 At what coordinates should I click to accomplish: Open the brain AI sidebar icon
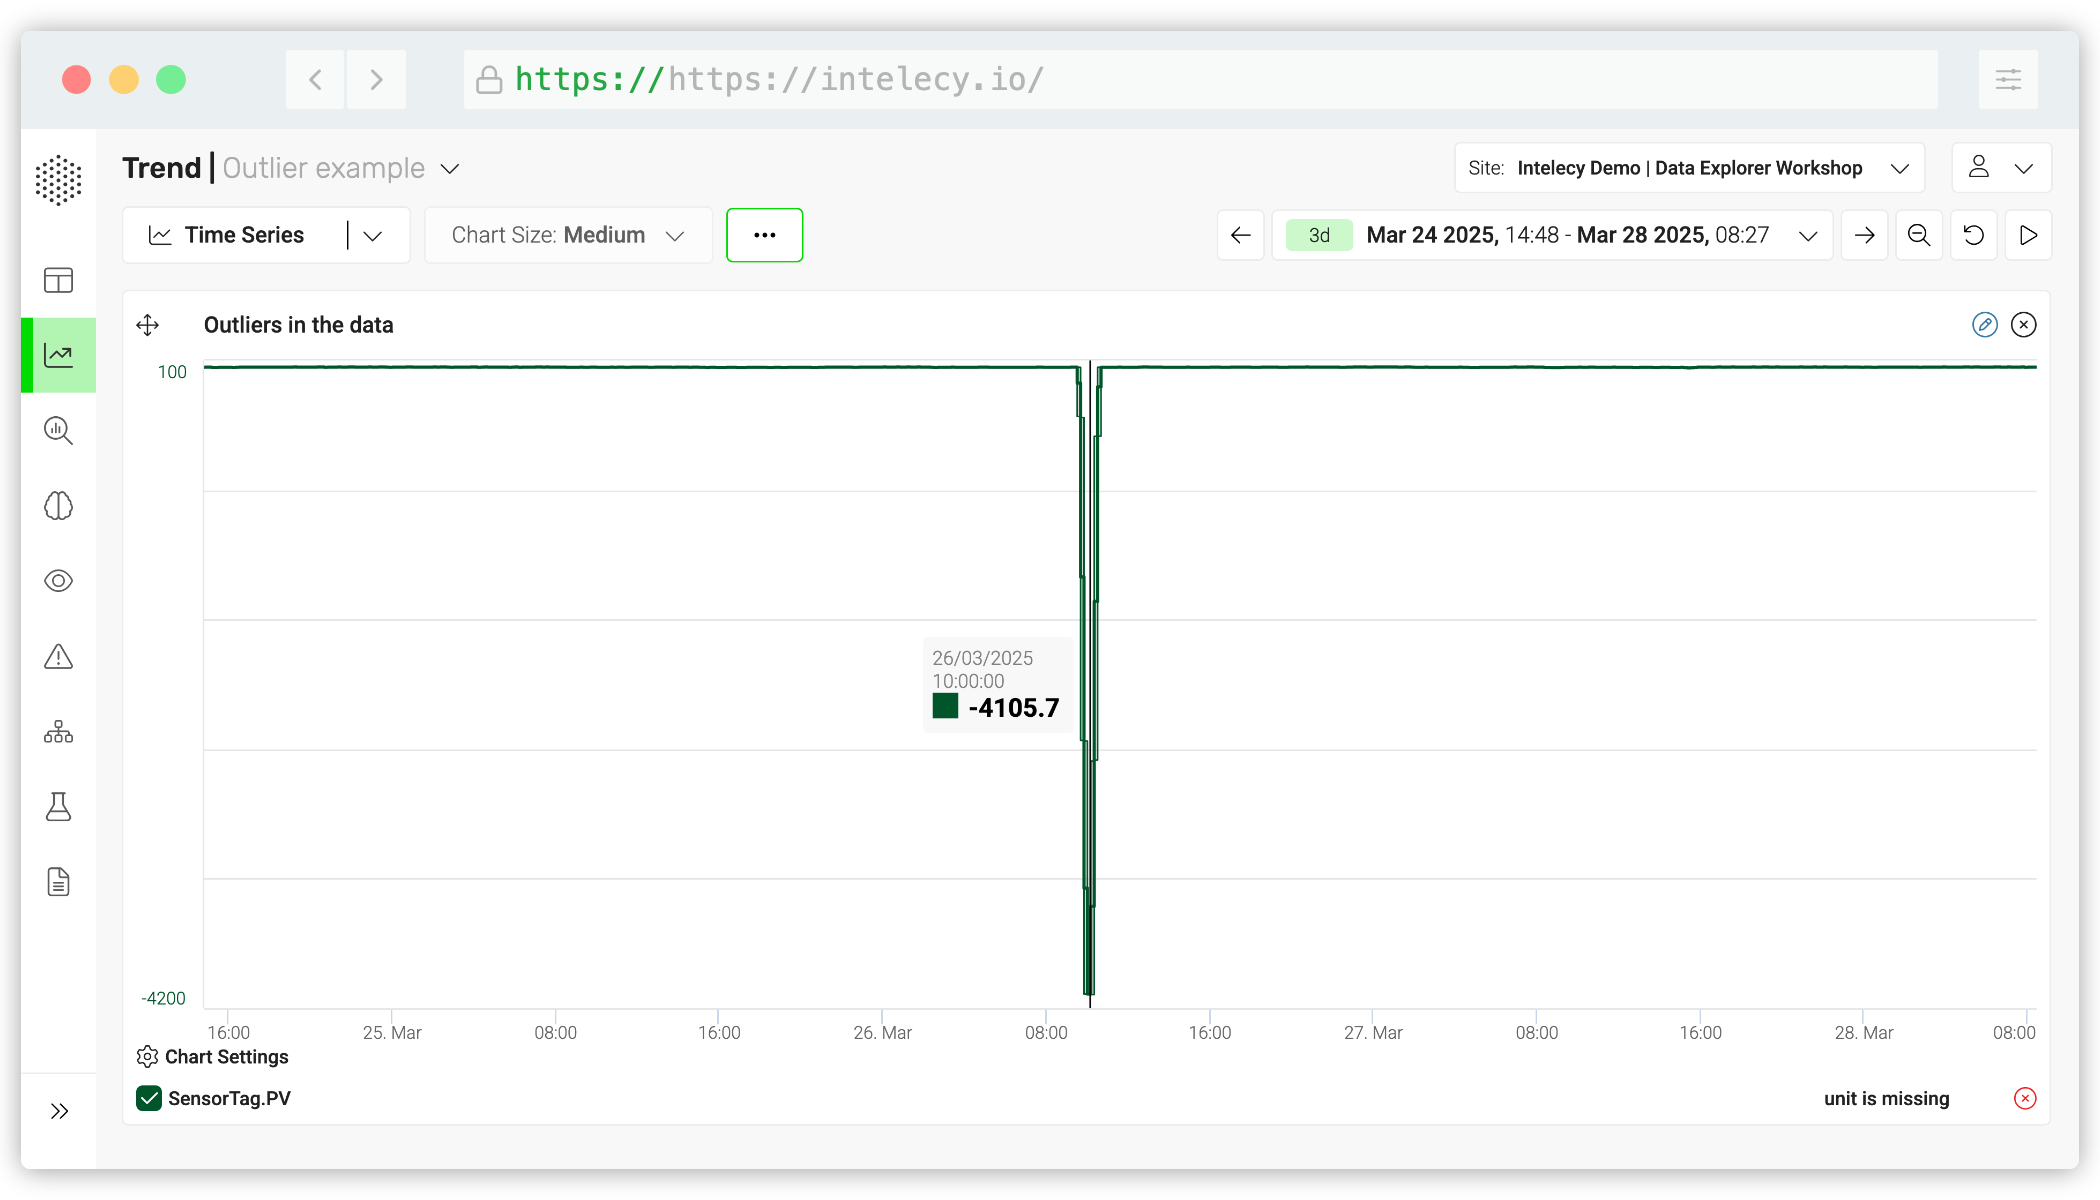[58, 506]
